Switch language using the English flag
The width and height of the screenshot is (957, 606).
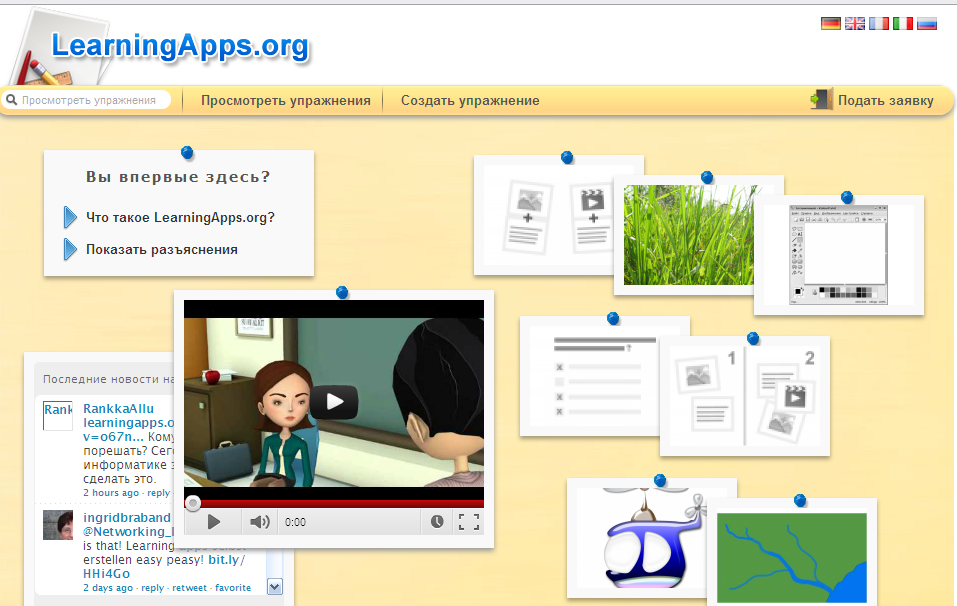click(x=854, y=22)
